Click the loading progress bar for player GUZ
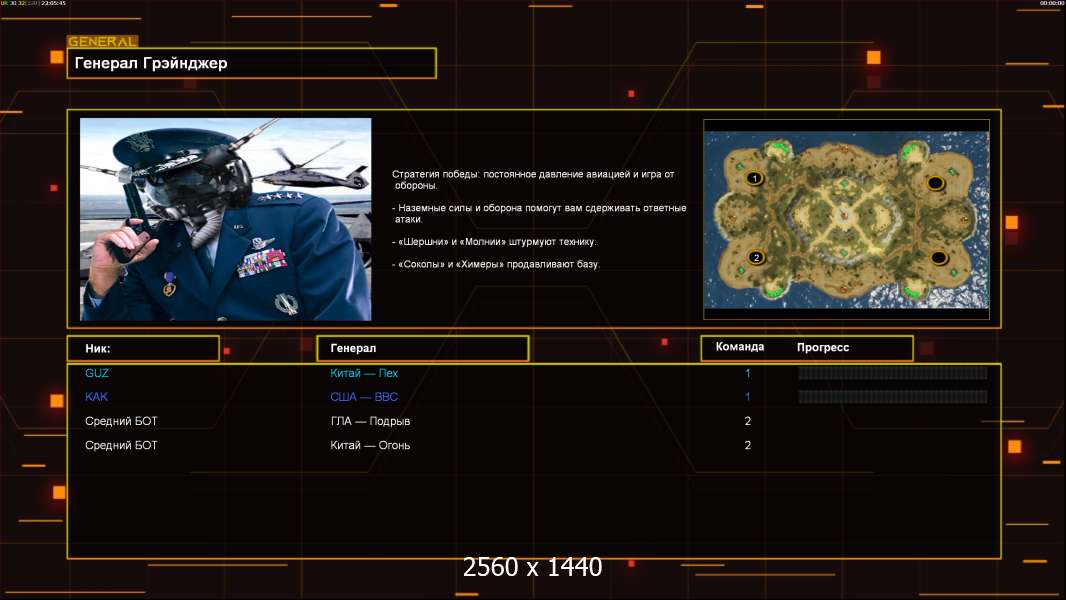Screen dimensions: 1066x600 coord(892,373)
